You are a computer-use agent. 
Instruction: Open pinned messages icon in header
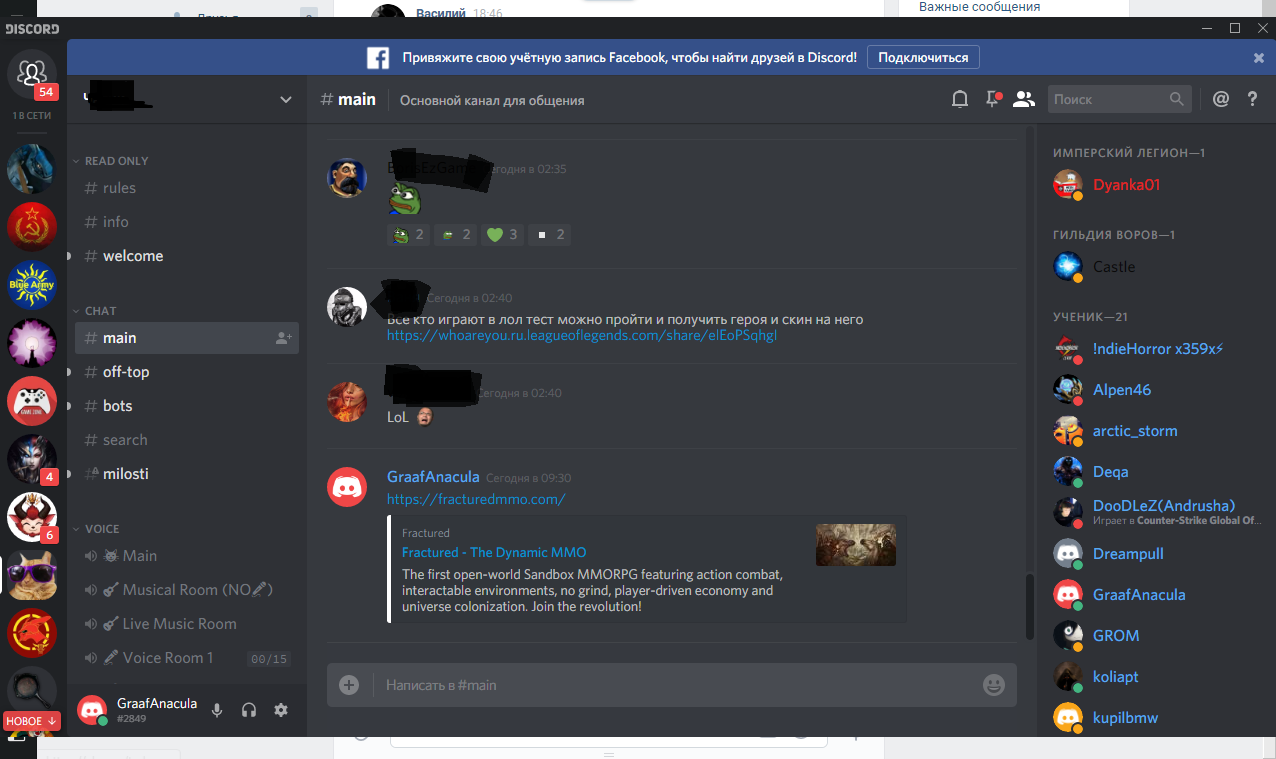992,99
